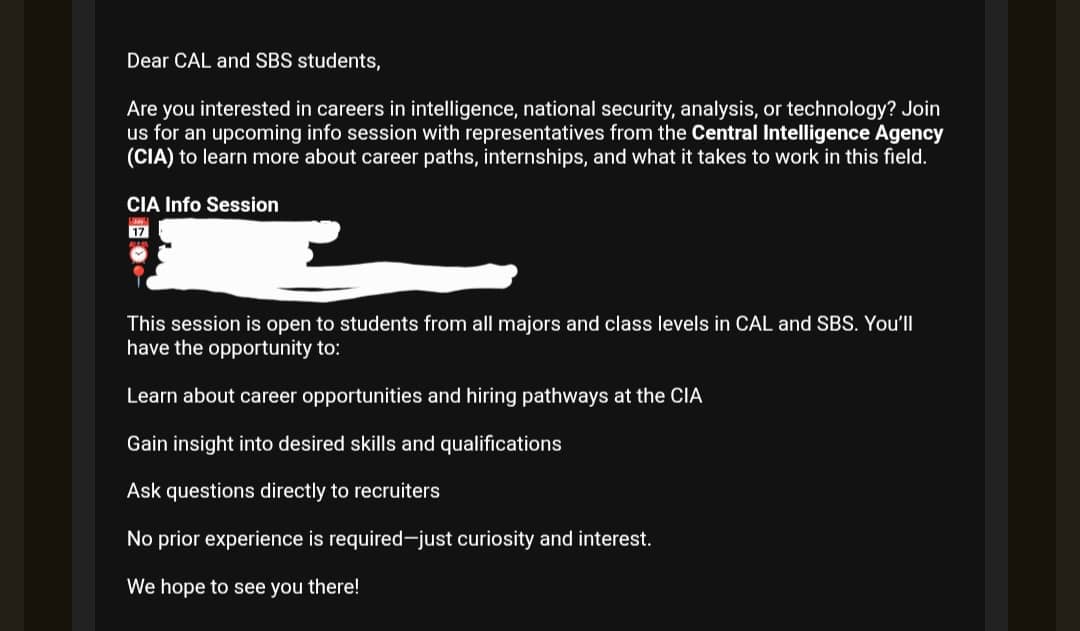Click the word 'internships,' in the email body
Image resolution: width=1080 pixels, height=631 pixels.
point(535,157)
